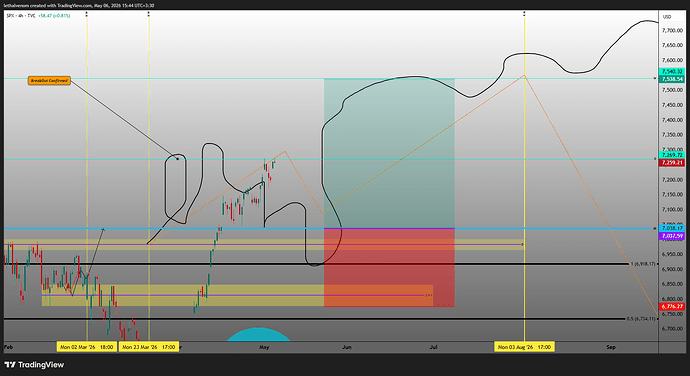Screen dimensions: 690x376
Task: Click the 7,538.54 green price tag
Action: [672, 79]
